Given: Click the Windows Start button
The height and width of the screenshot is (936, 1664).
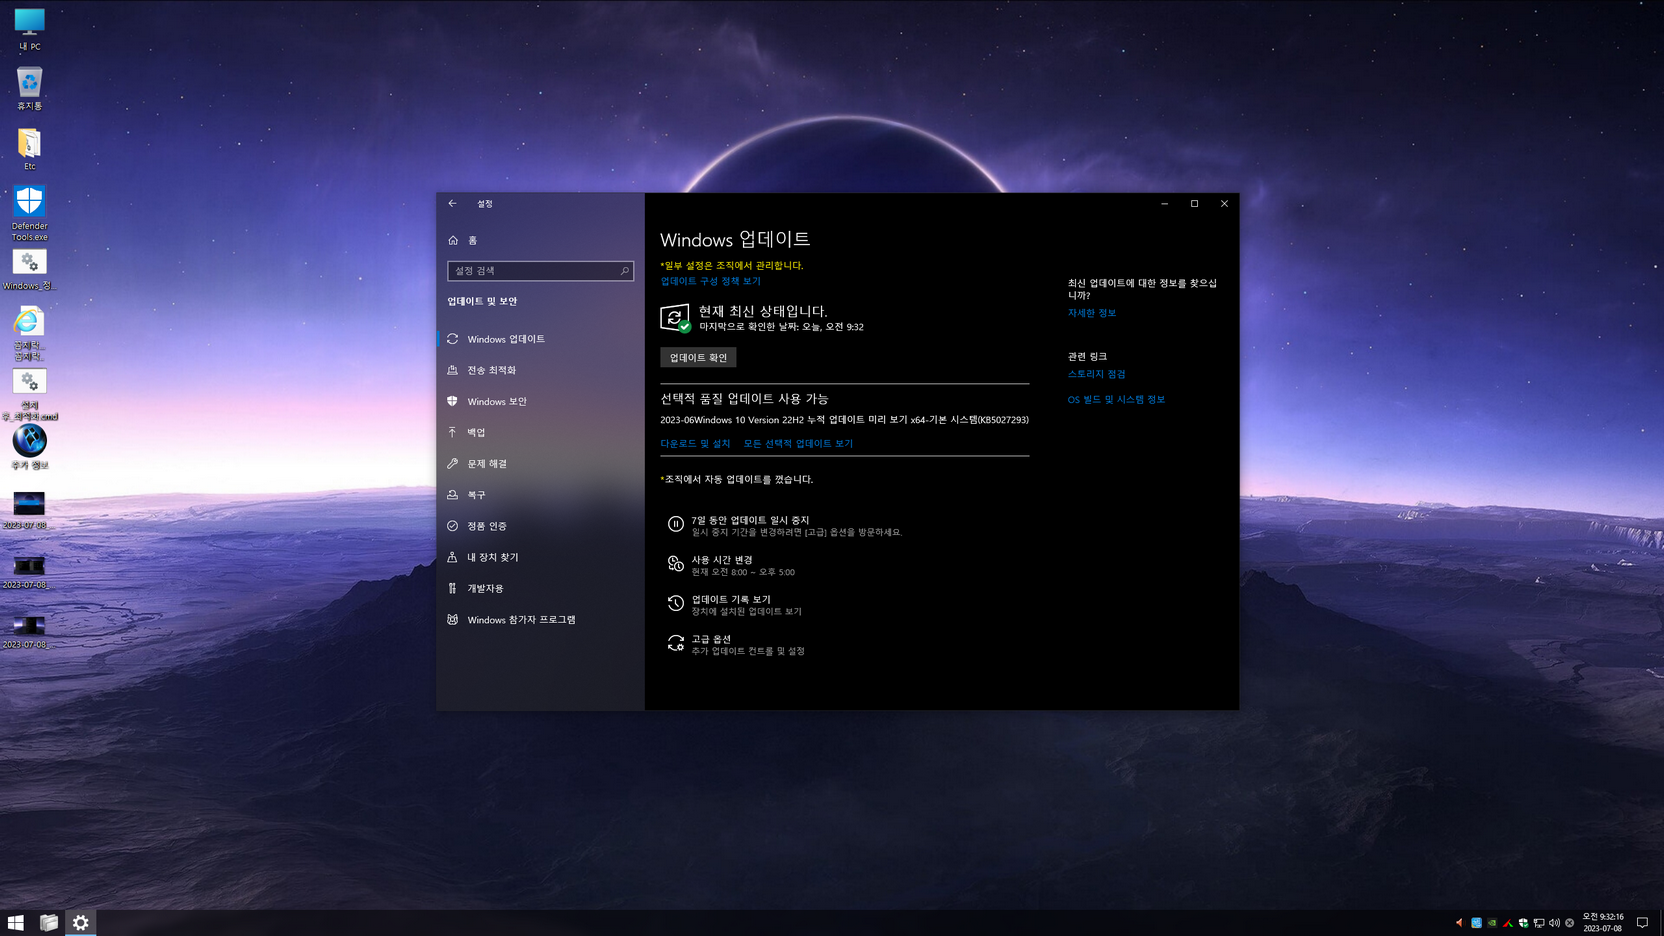Looking at the screenshot, I should click(16, 923).
